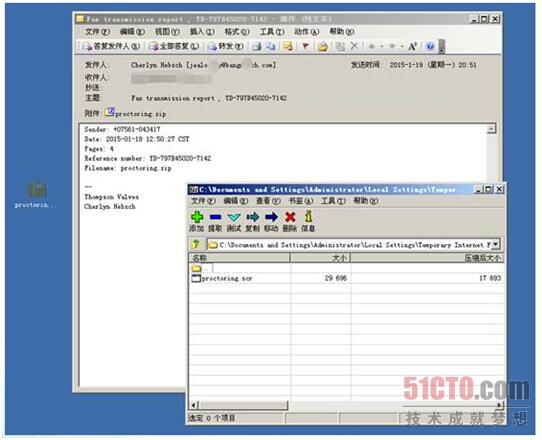Expand the 7-Zip address path dropdown

pos(496,244)
